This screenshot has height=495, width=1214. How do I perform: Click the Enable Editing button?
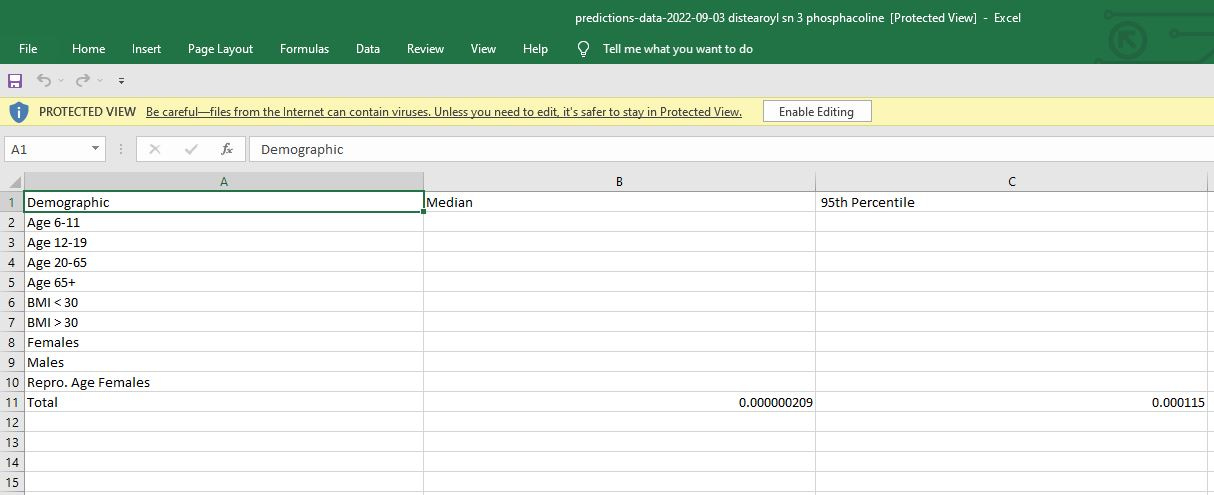click(816, 111)
